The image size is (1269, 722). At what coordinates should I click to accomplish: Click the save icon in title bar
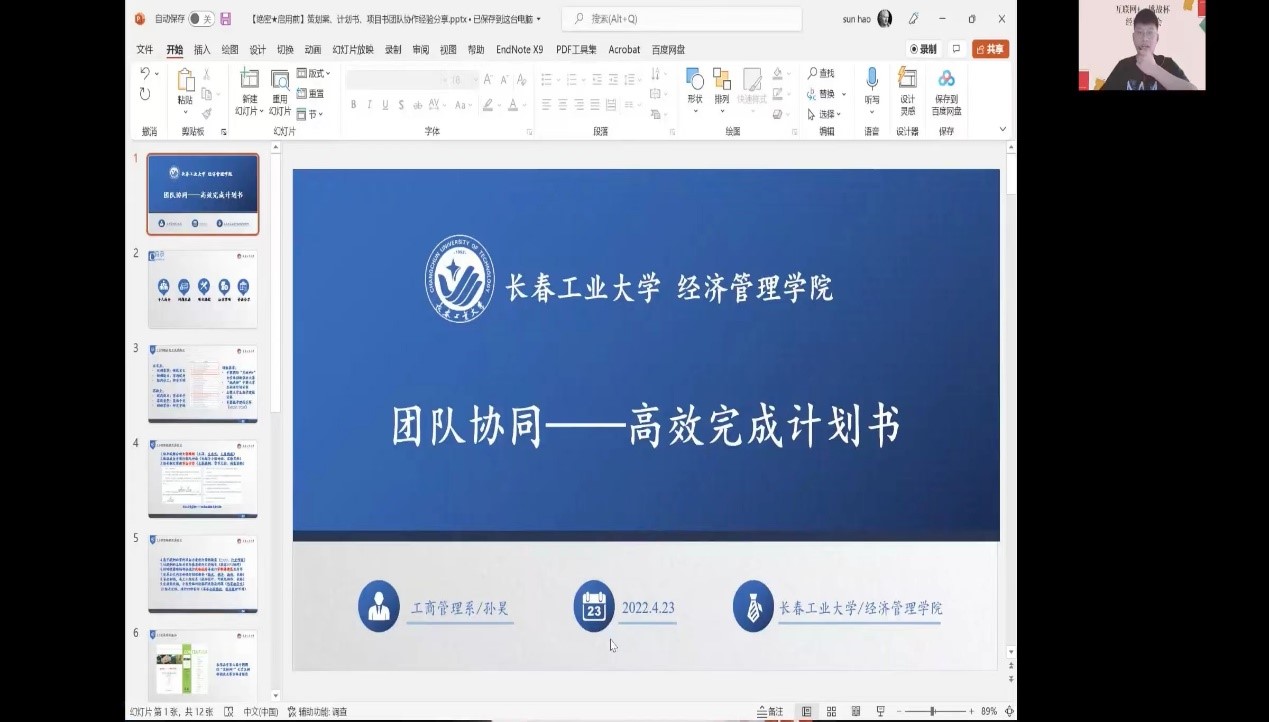[226, 19]
